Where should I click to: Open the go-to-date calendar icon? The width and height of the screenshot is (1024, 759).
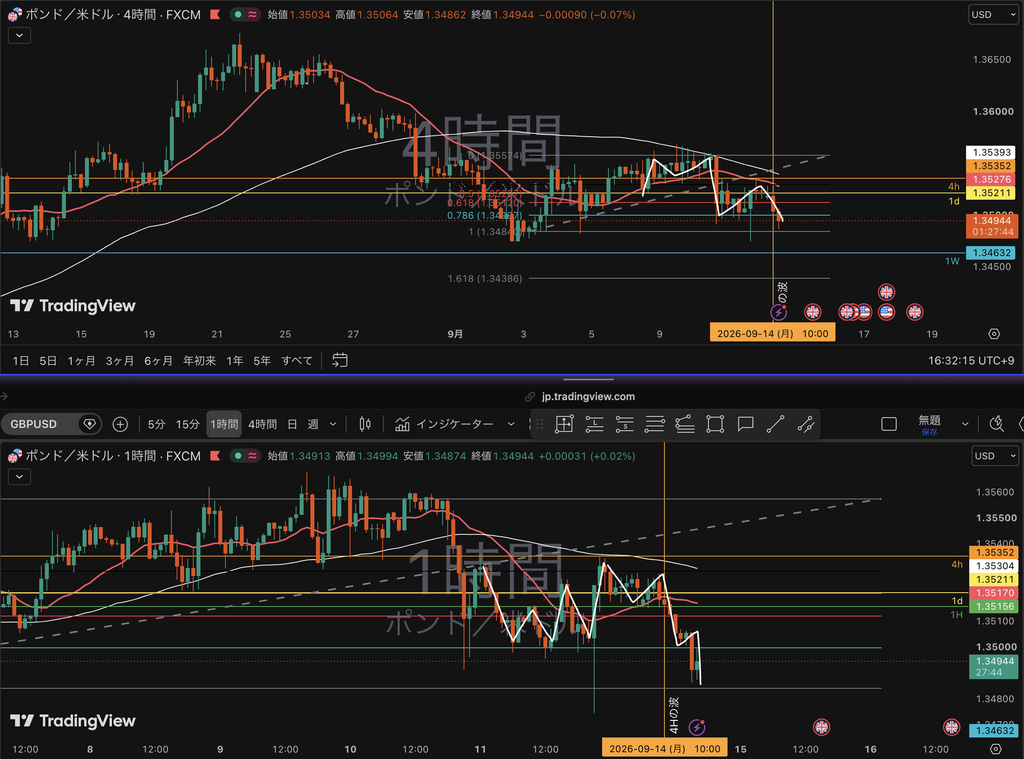click(x=340, y=361)
